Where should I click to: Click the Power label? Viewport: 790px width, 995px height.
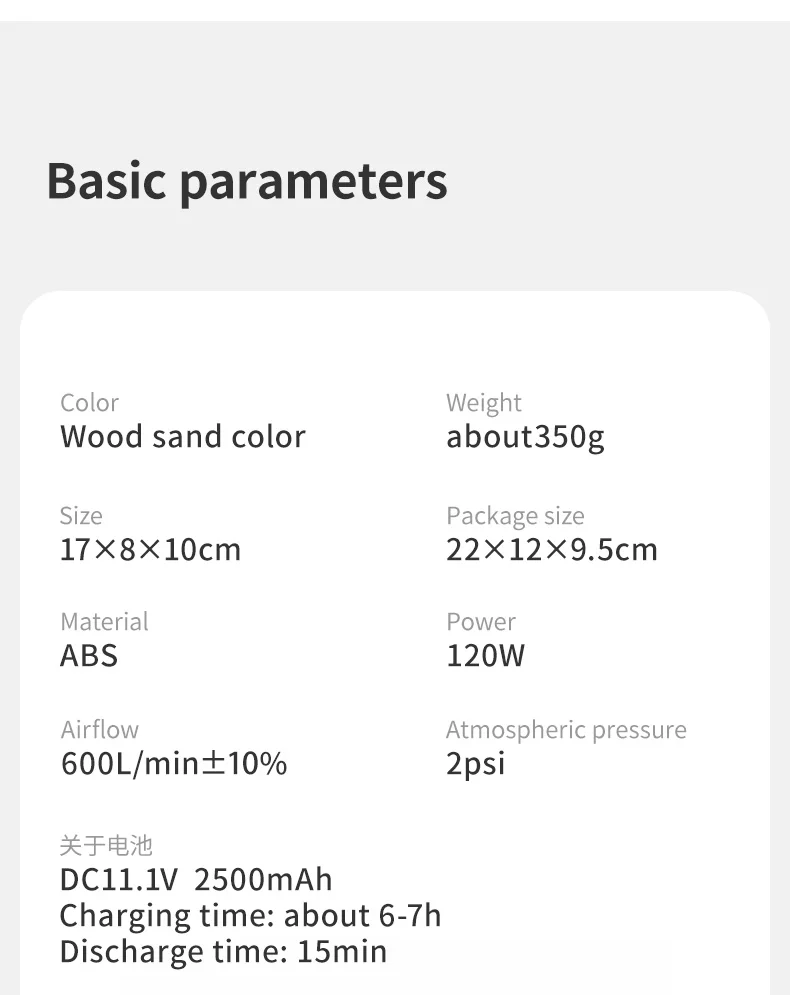click(x=481, y=622)
